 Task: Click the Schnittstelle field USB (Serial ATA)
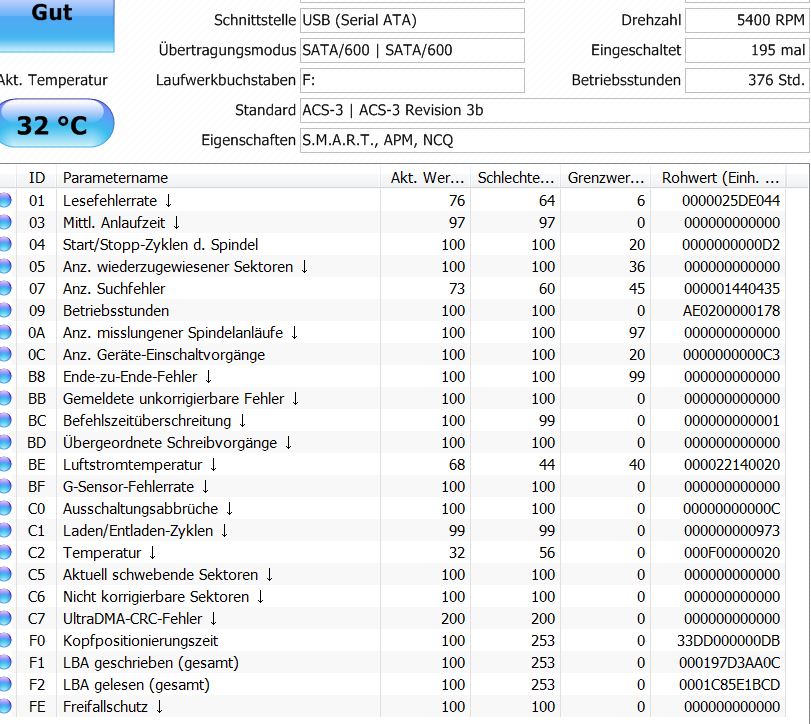[412, 20]
